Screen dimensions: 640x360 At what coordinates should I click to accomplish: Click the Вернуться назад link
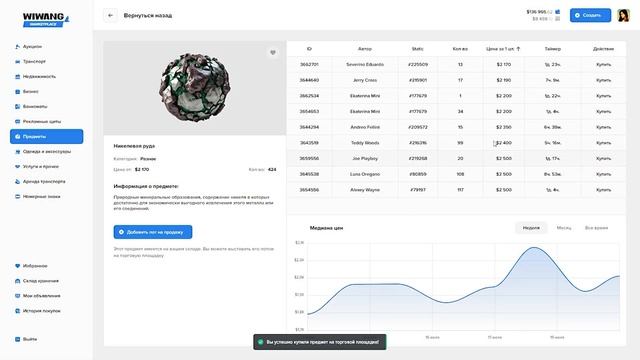coord(148,16)
